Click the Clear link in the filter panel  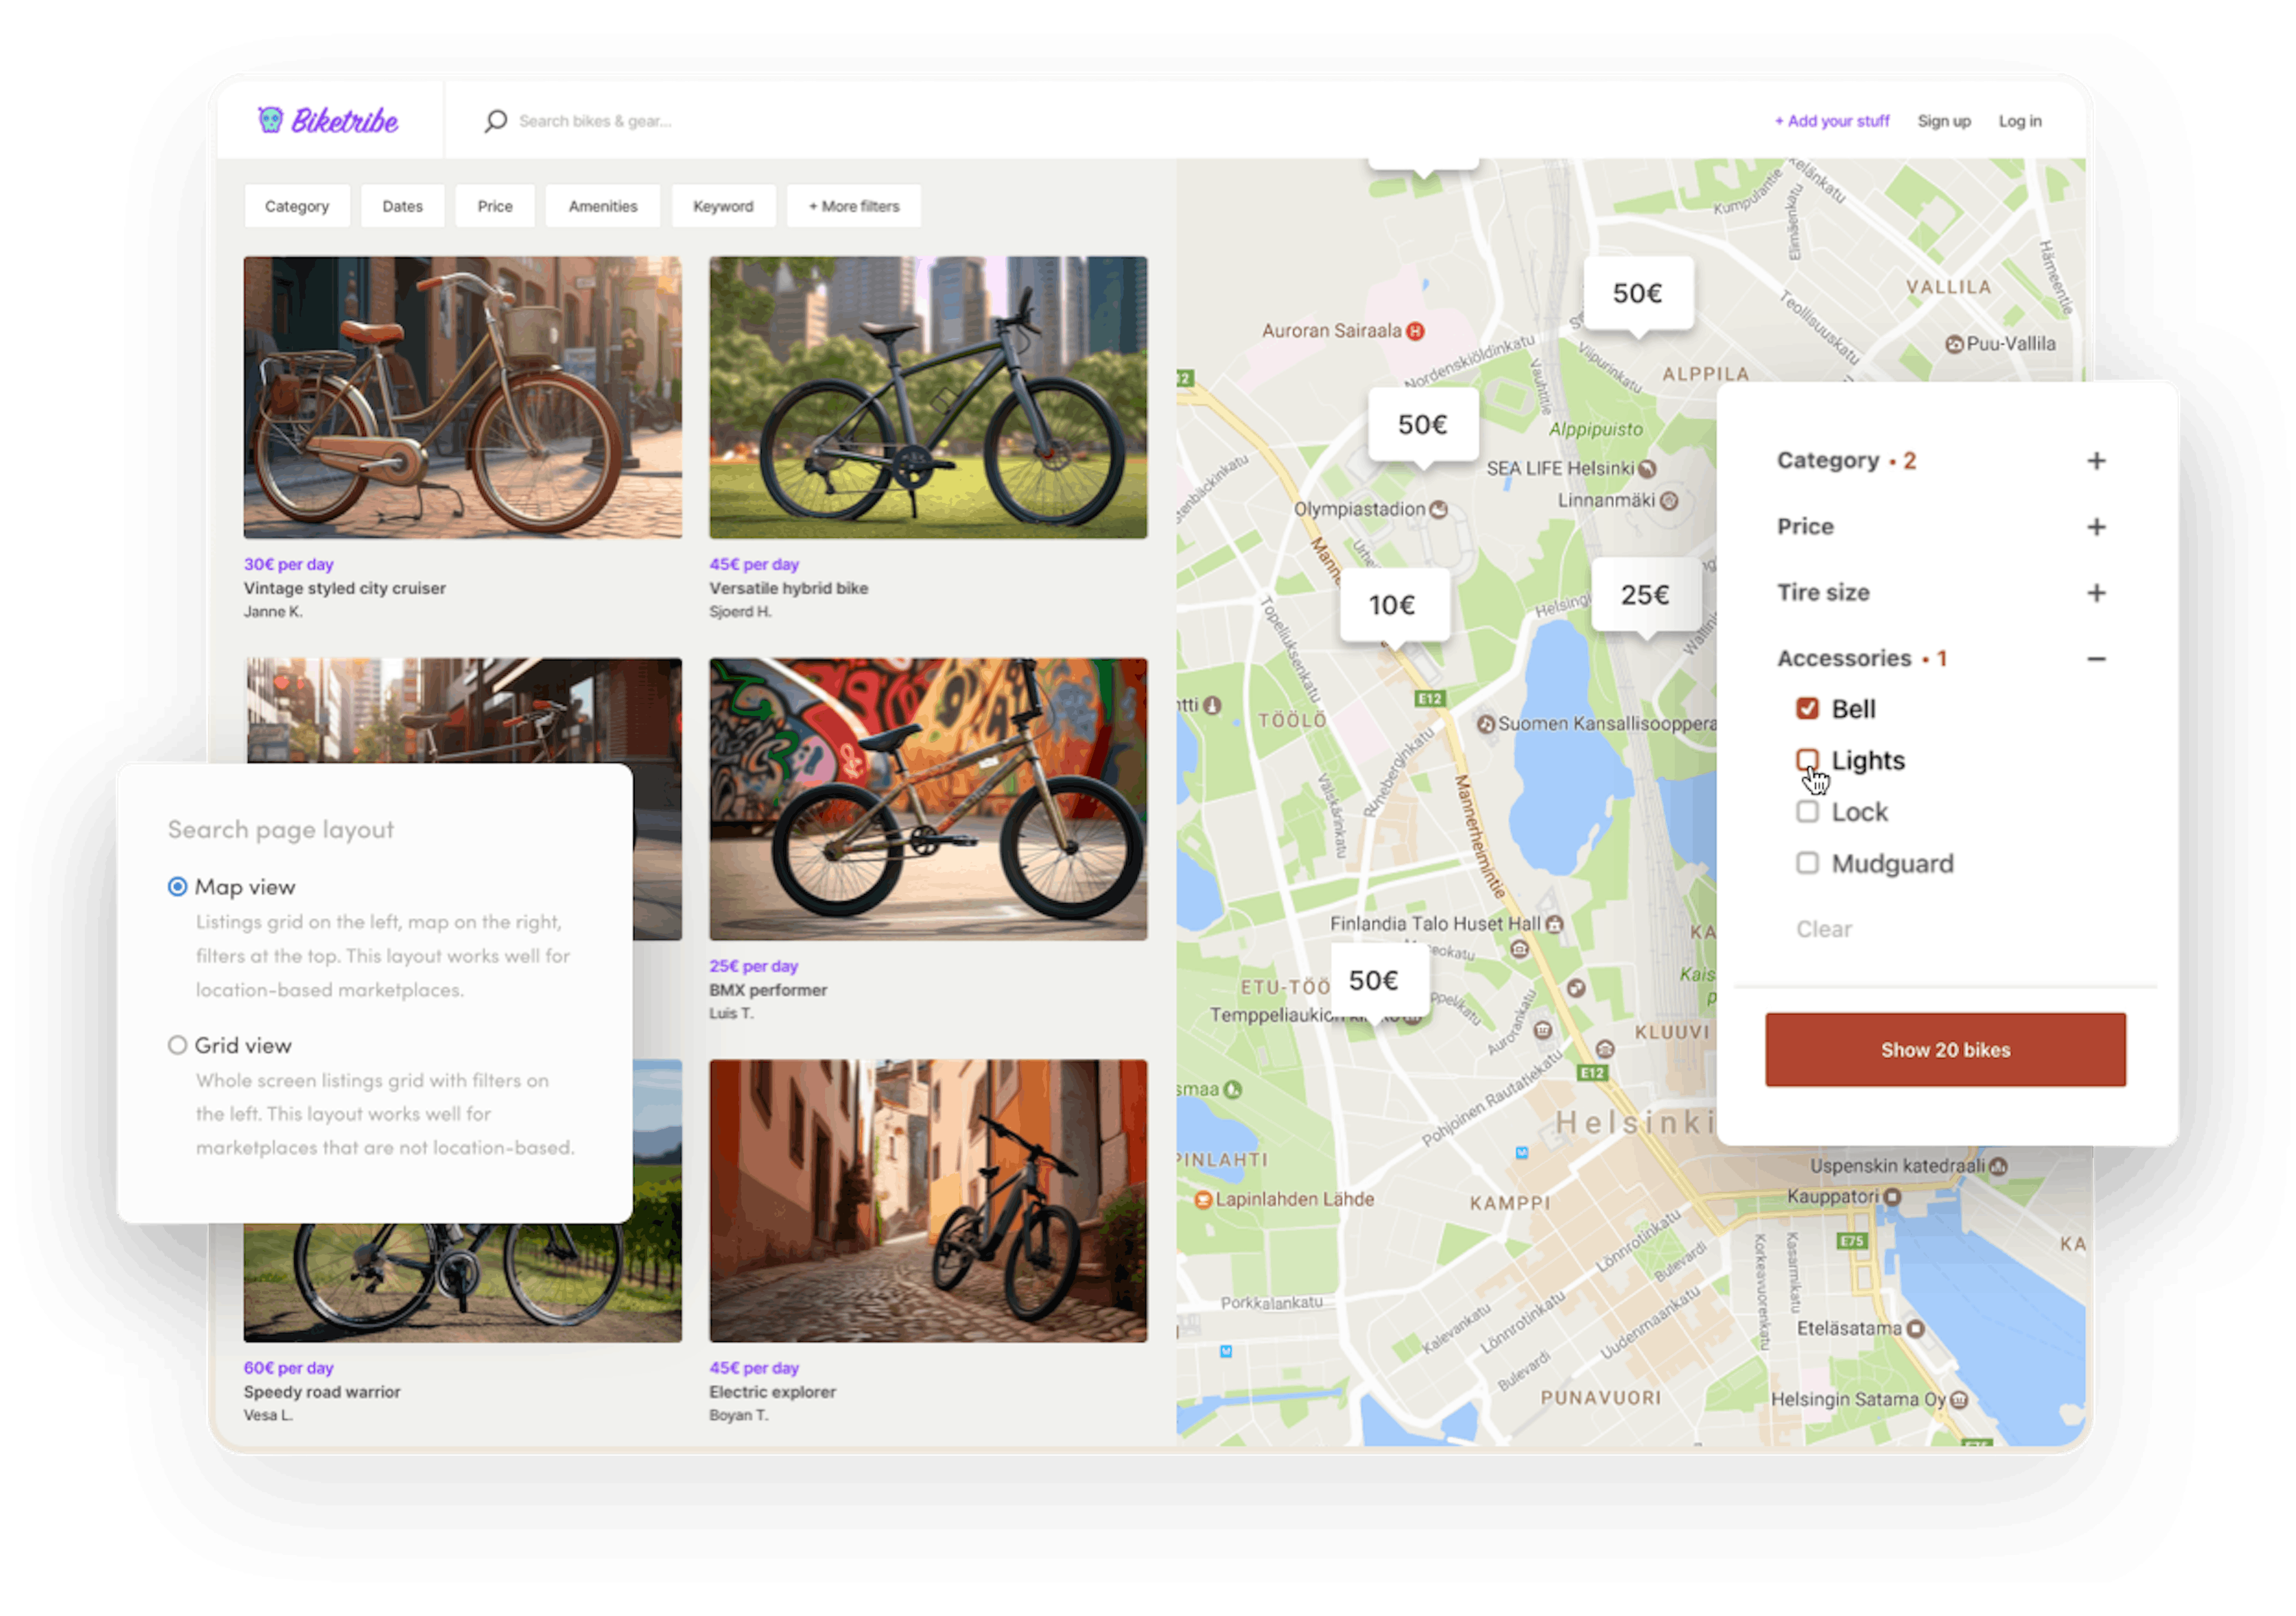[x=1824, y=929]
